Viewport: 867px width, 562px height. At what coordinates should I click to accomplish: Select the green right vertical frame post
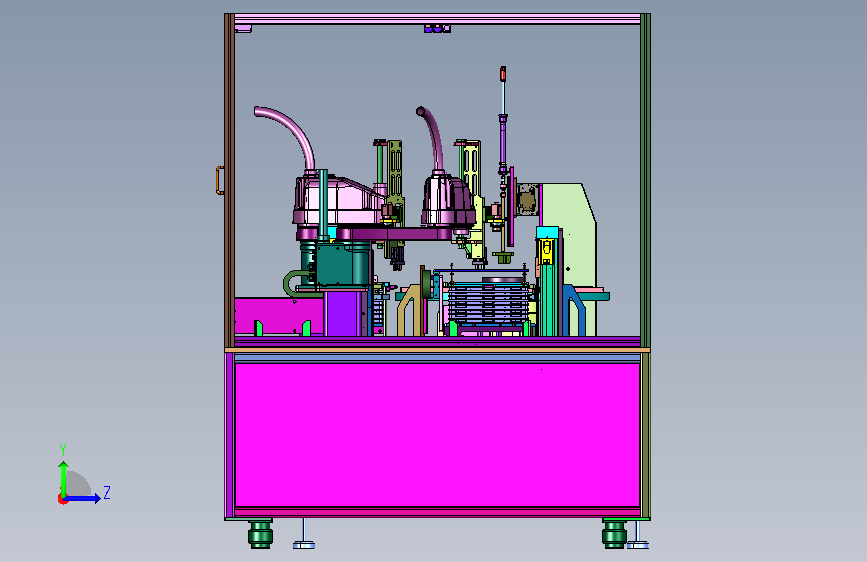point(645,180)
